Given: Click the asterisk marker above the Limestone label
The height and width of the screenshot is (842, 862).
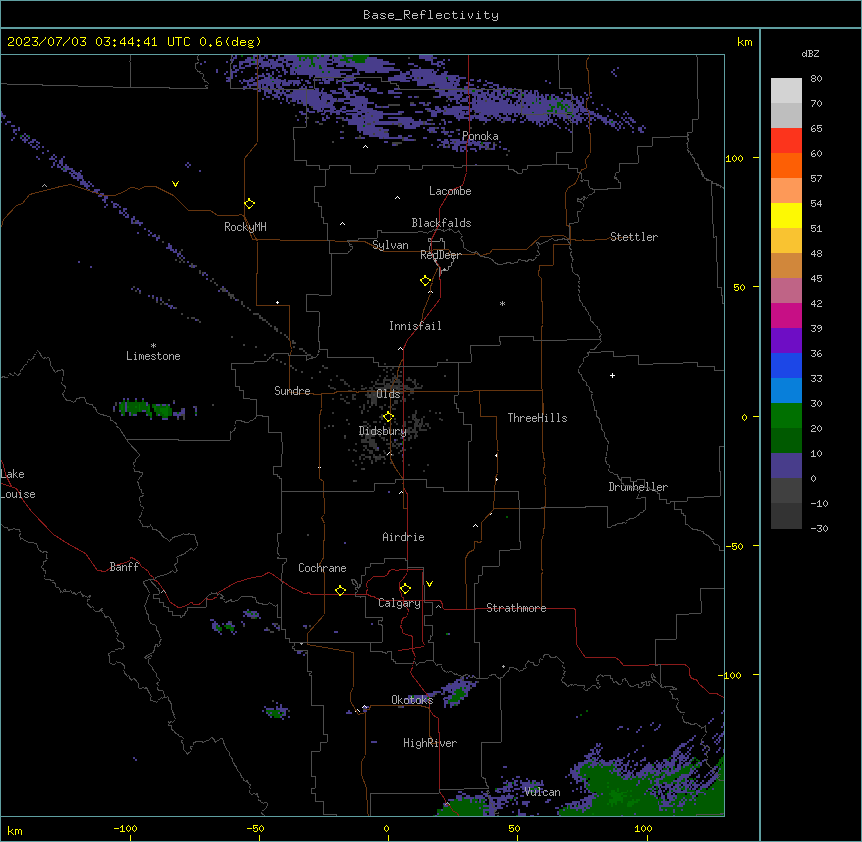Looking at the screenshot, I should point(153,345).
